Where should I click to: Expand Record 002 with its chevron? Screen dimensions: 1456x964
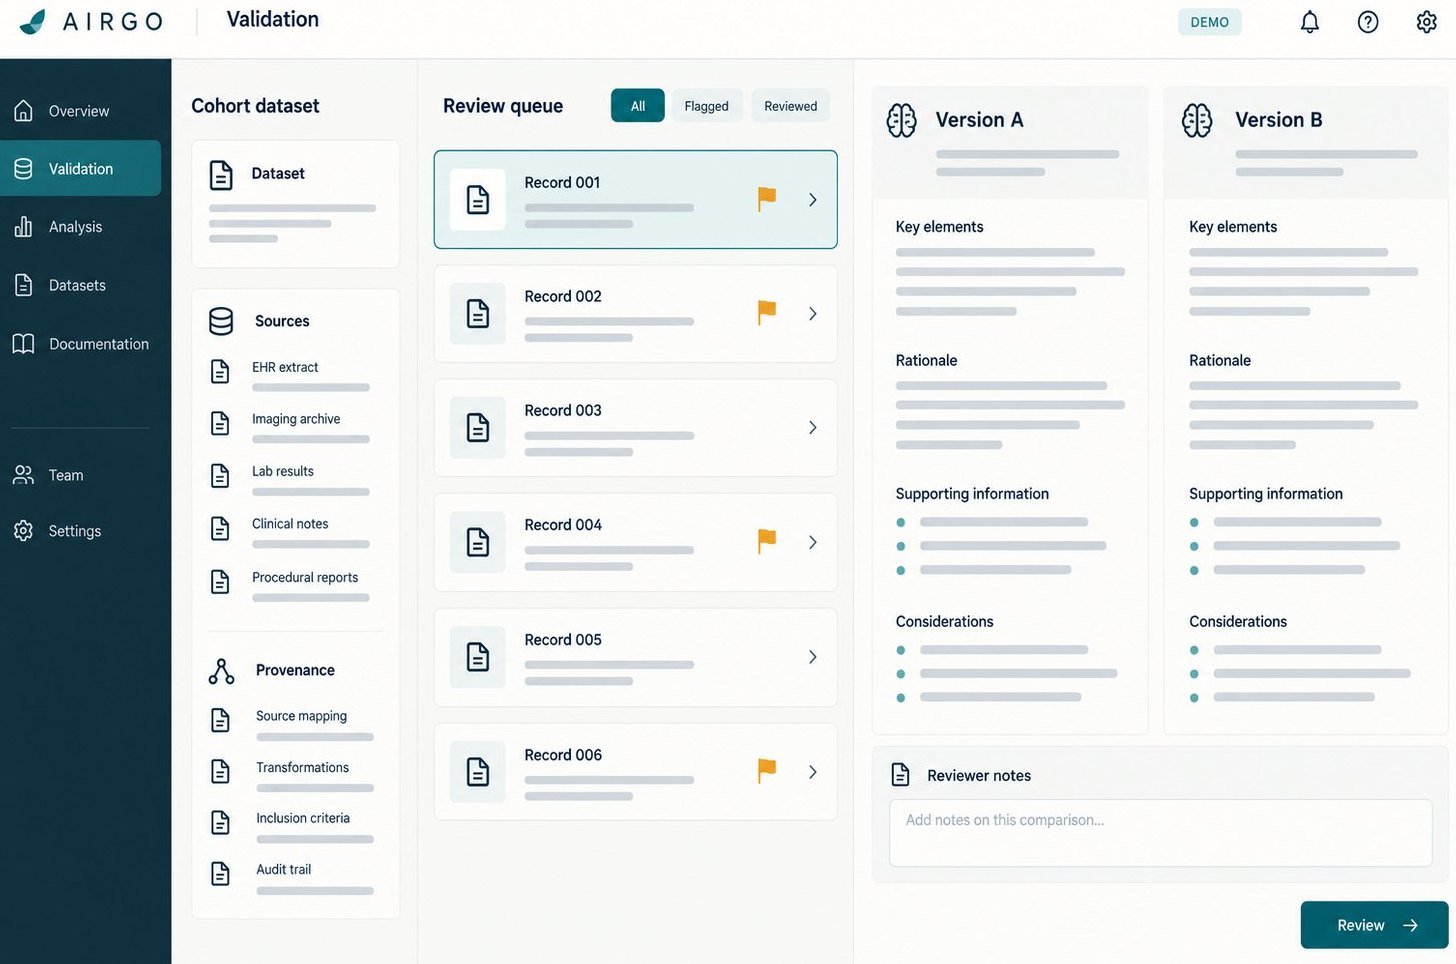[x=813, y=314]
